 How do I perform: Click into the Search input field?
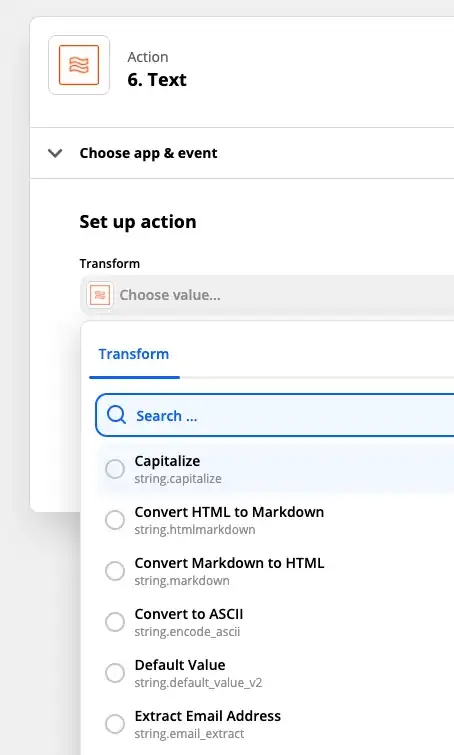coord(275,415)
